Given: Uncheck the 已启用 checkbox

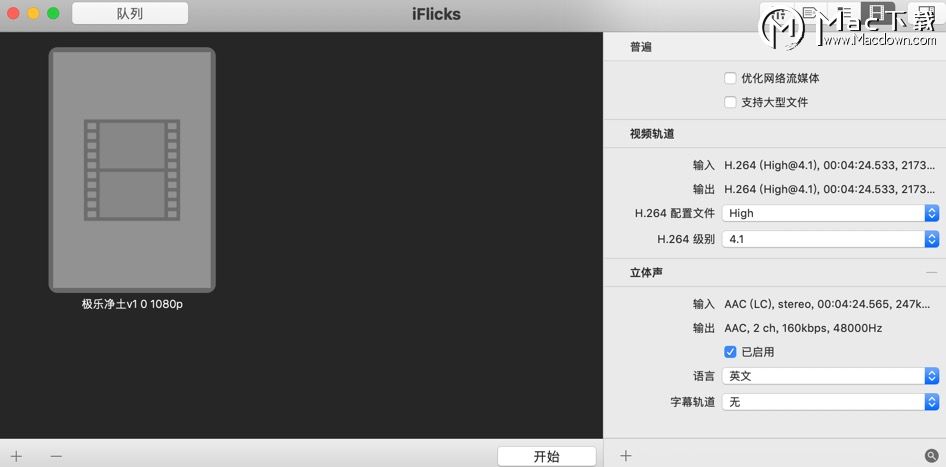Looking at the screenshot, I should (730, 352).
